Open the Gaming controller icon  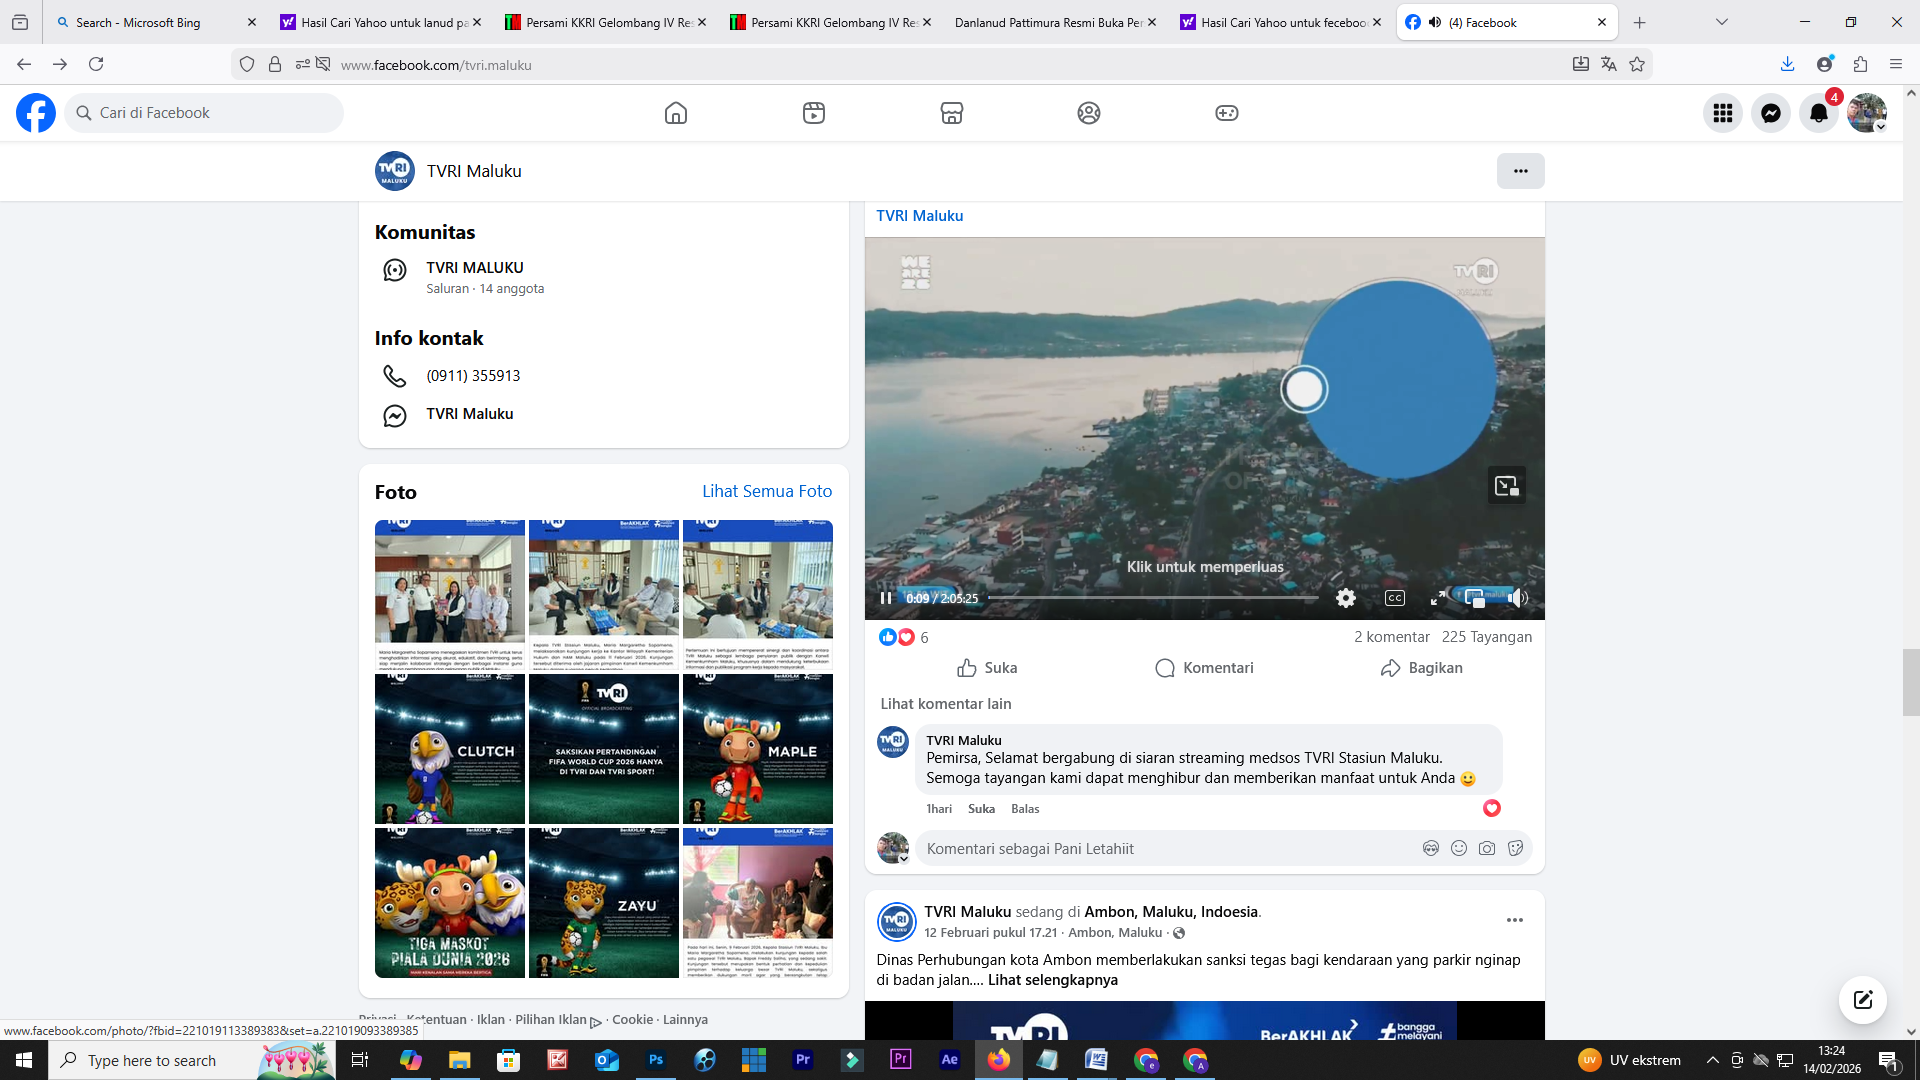tap(1227, 113)
